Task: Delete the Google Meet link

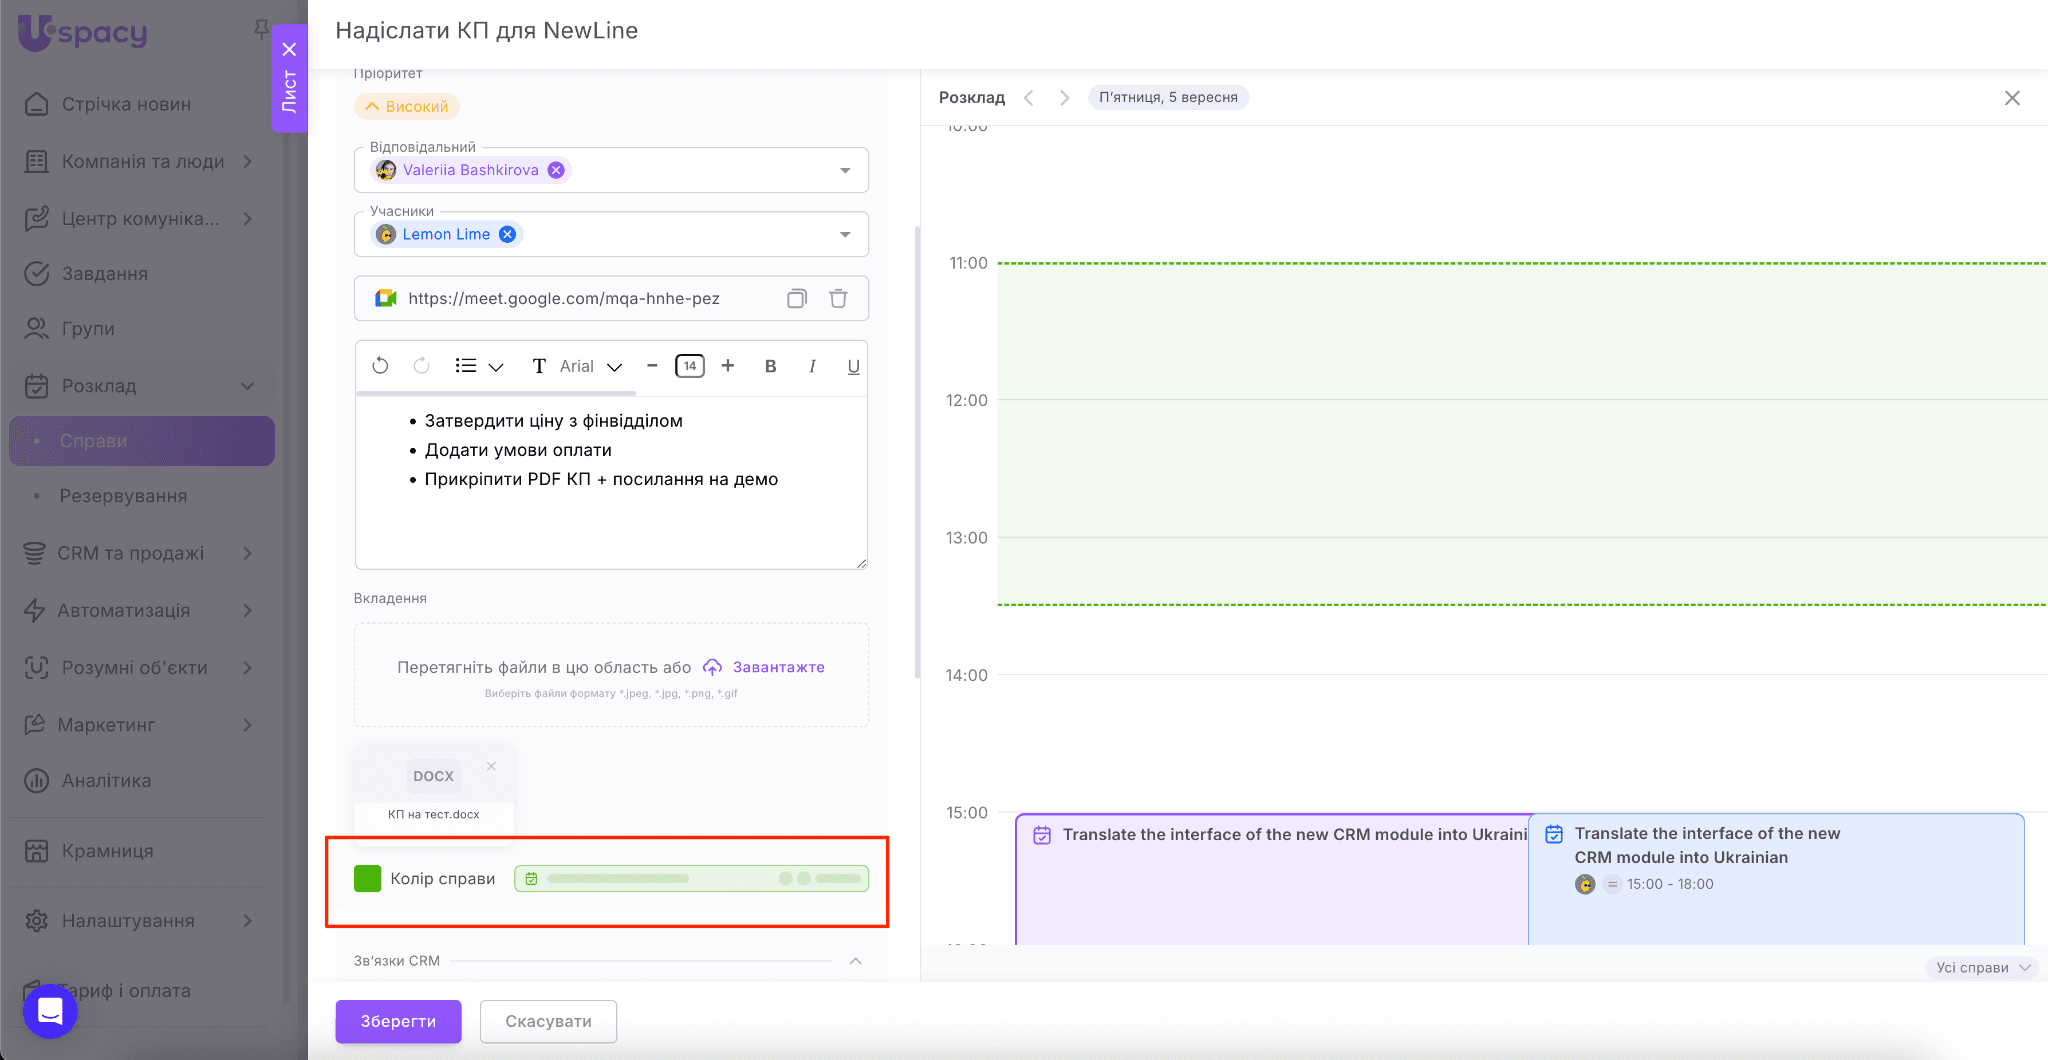Action: pyautogui.click(x=838, y=298)
